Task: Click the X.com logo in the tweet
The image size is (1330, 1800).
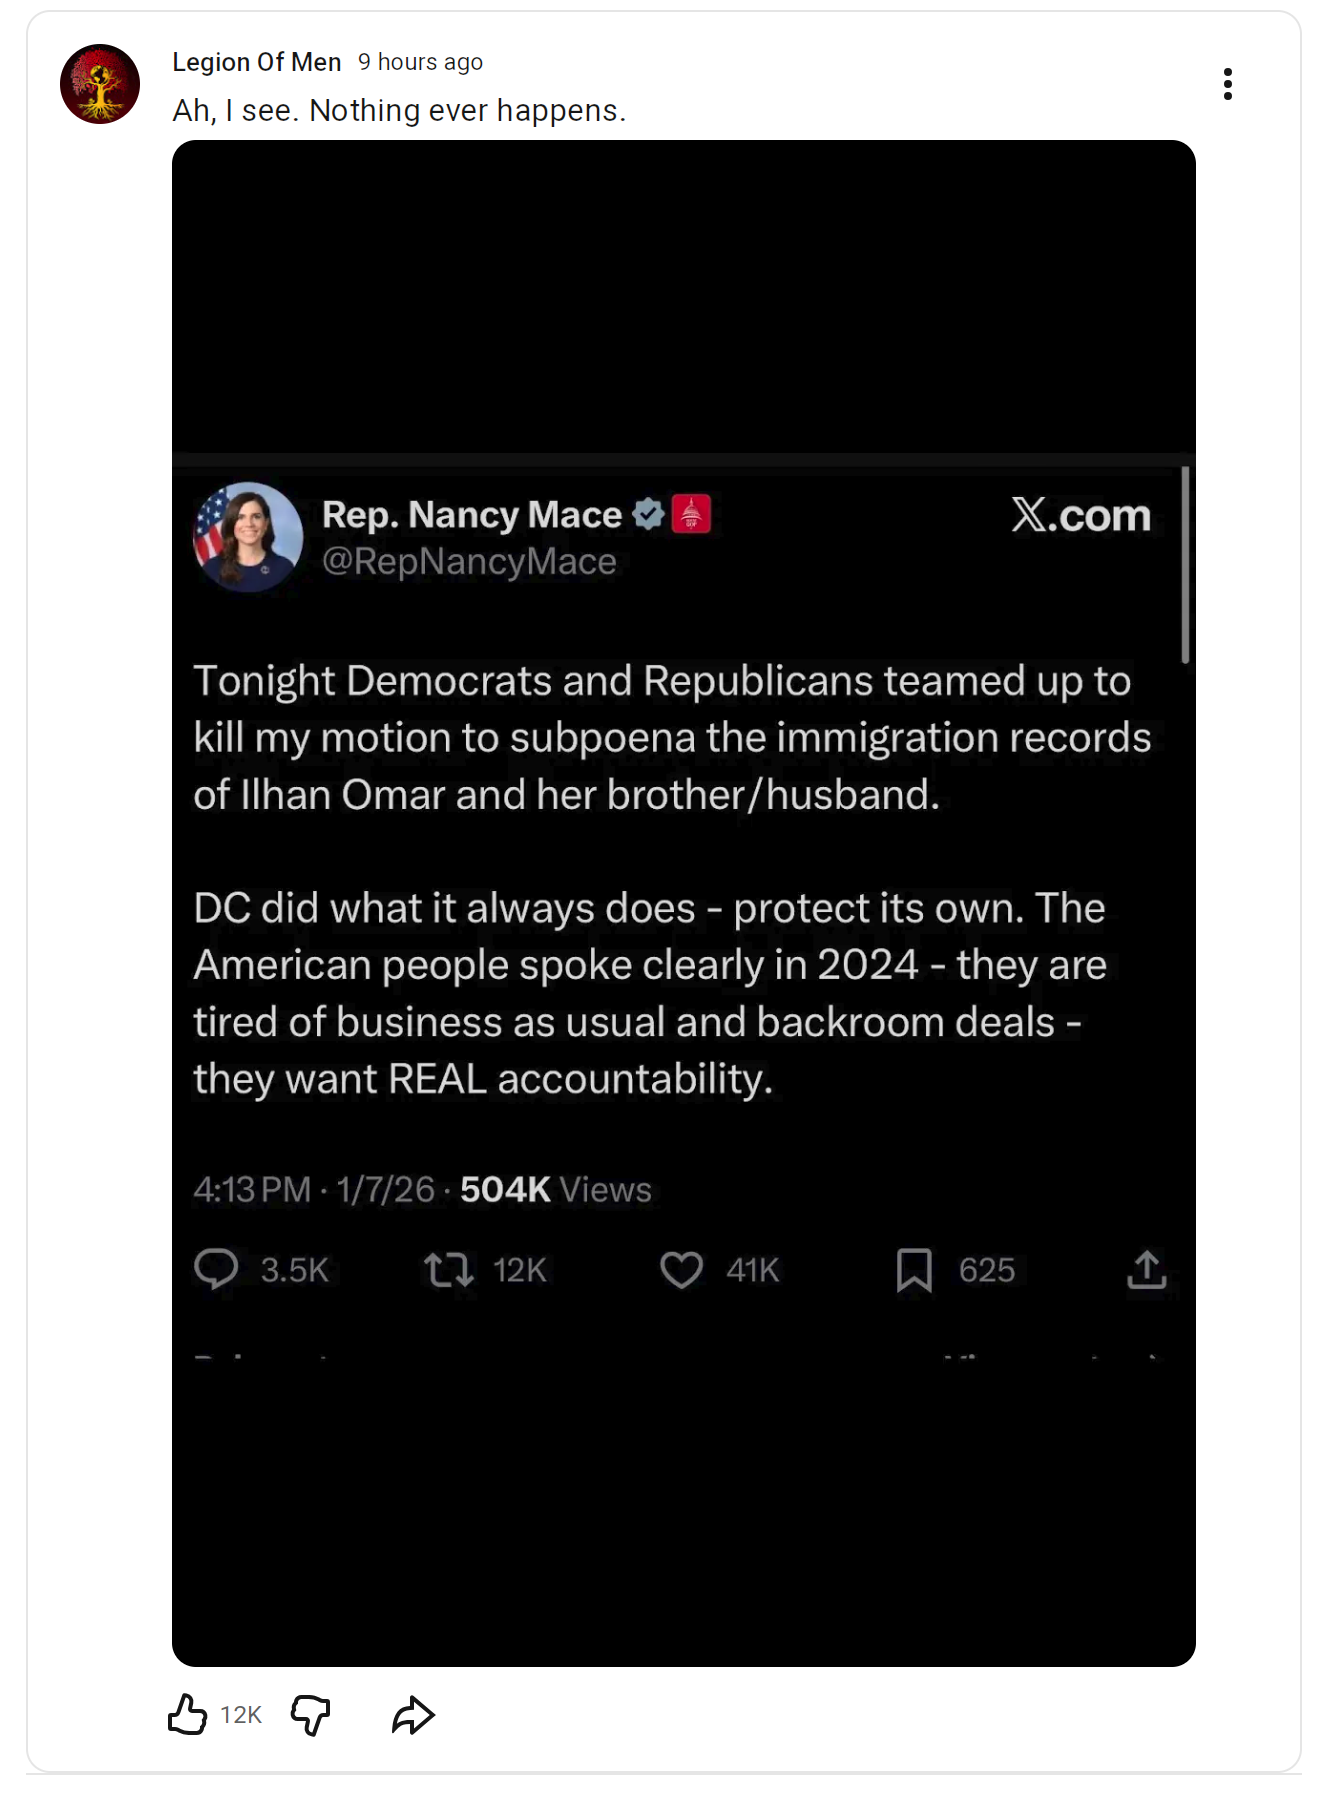Action: tap(1081, 515)
